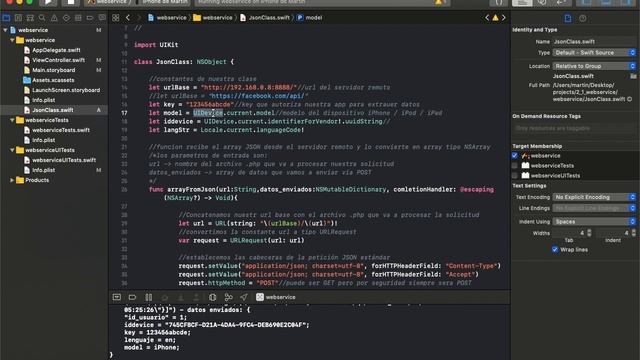Check webserviceUITests target membership
This screenshot has height=360, width=640.
coord(515,176)
